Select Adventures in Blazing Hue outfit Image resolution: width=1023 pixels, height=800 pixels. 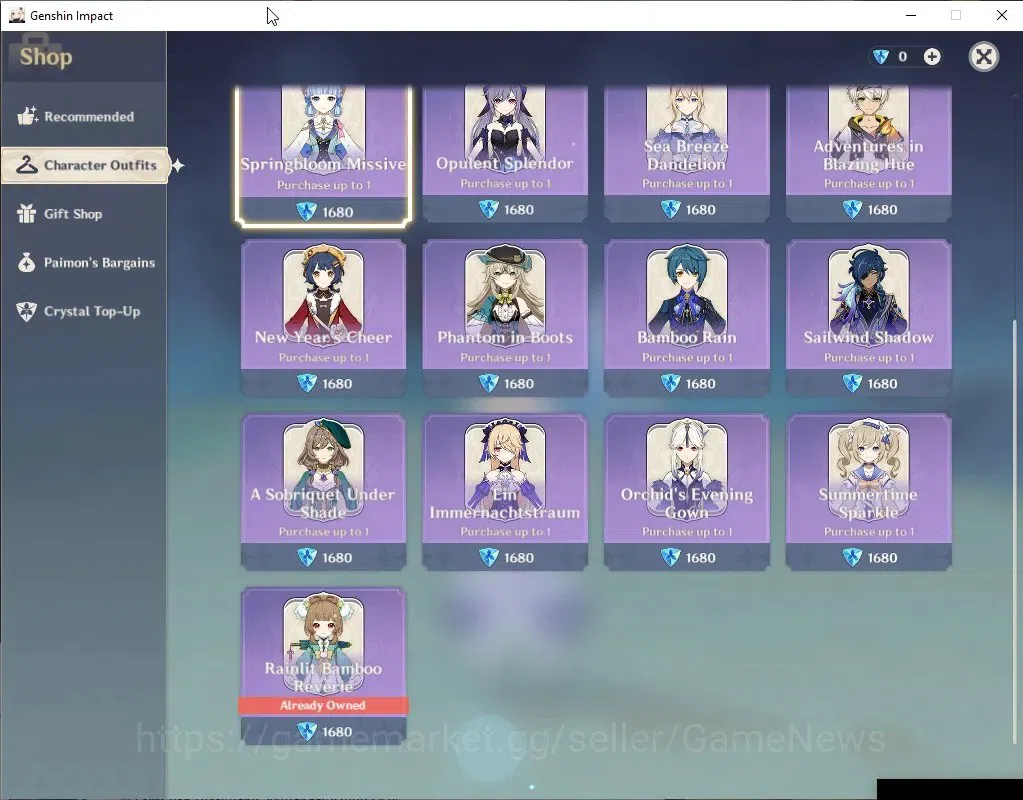(x=868, y=153)
